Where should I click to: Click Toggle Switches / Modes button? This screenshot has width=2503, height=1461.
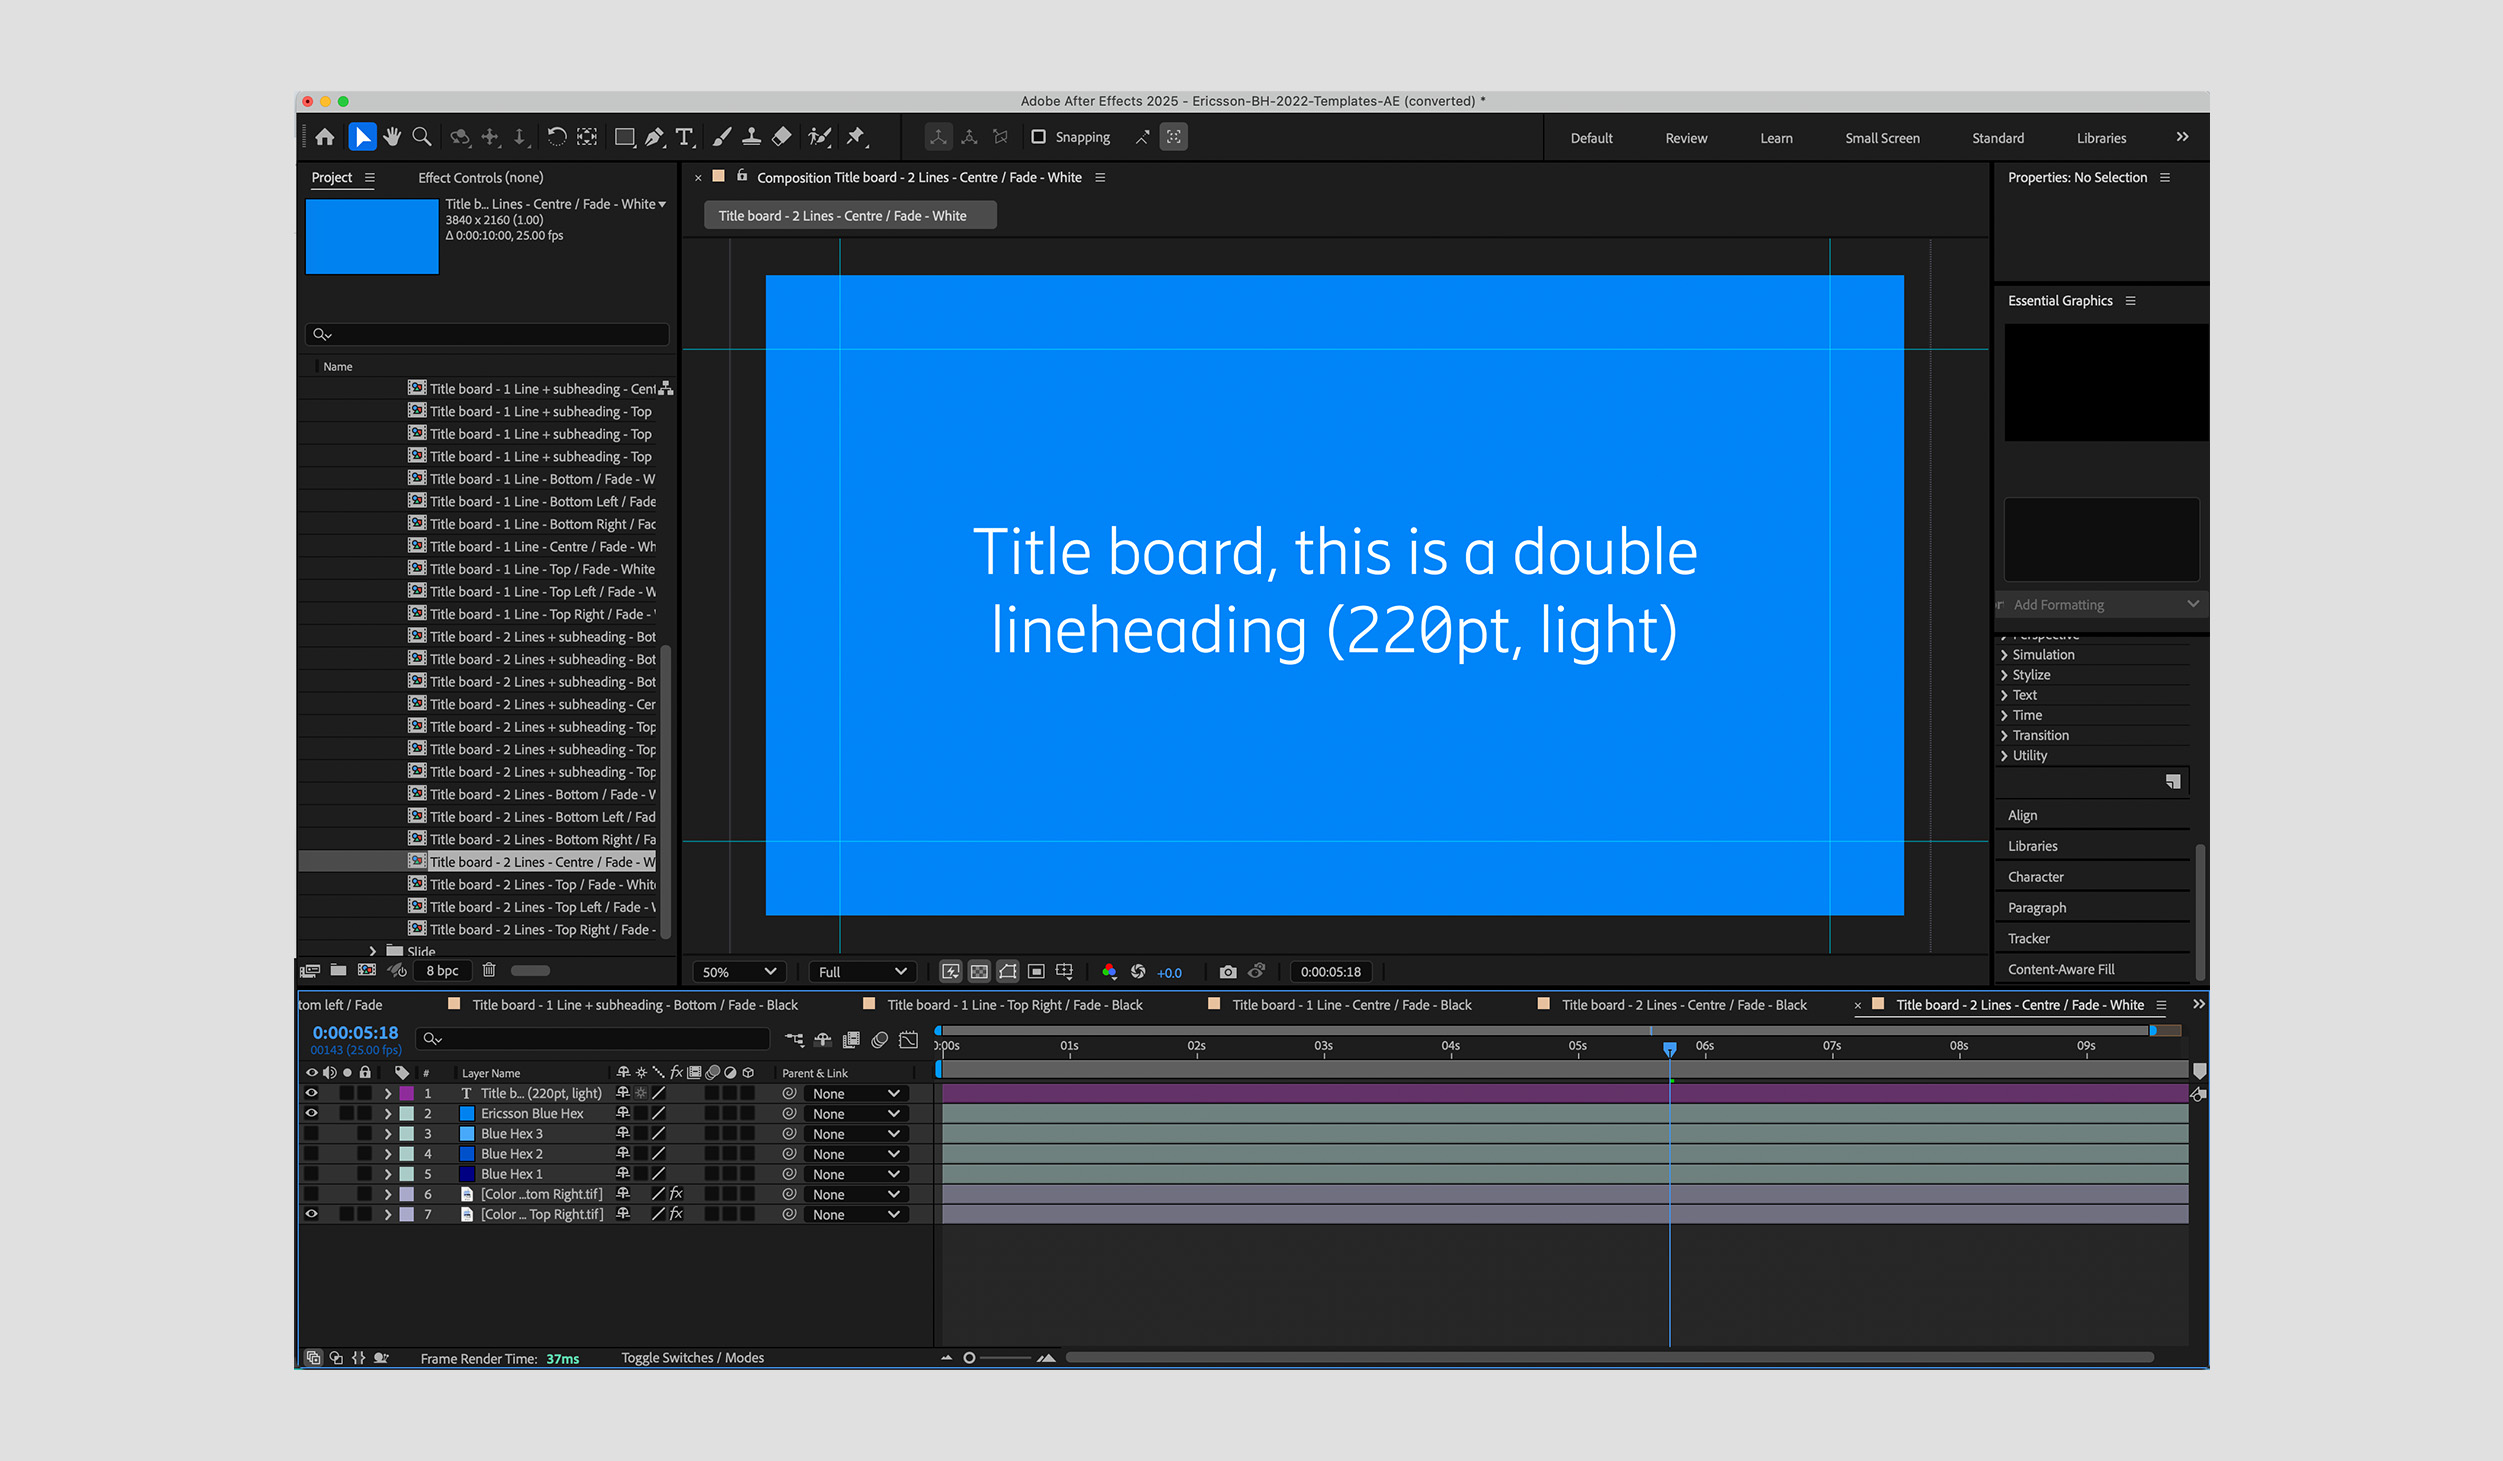click(692, 1358)
